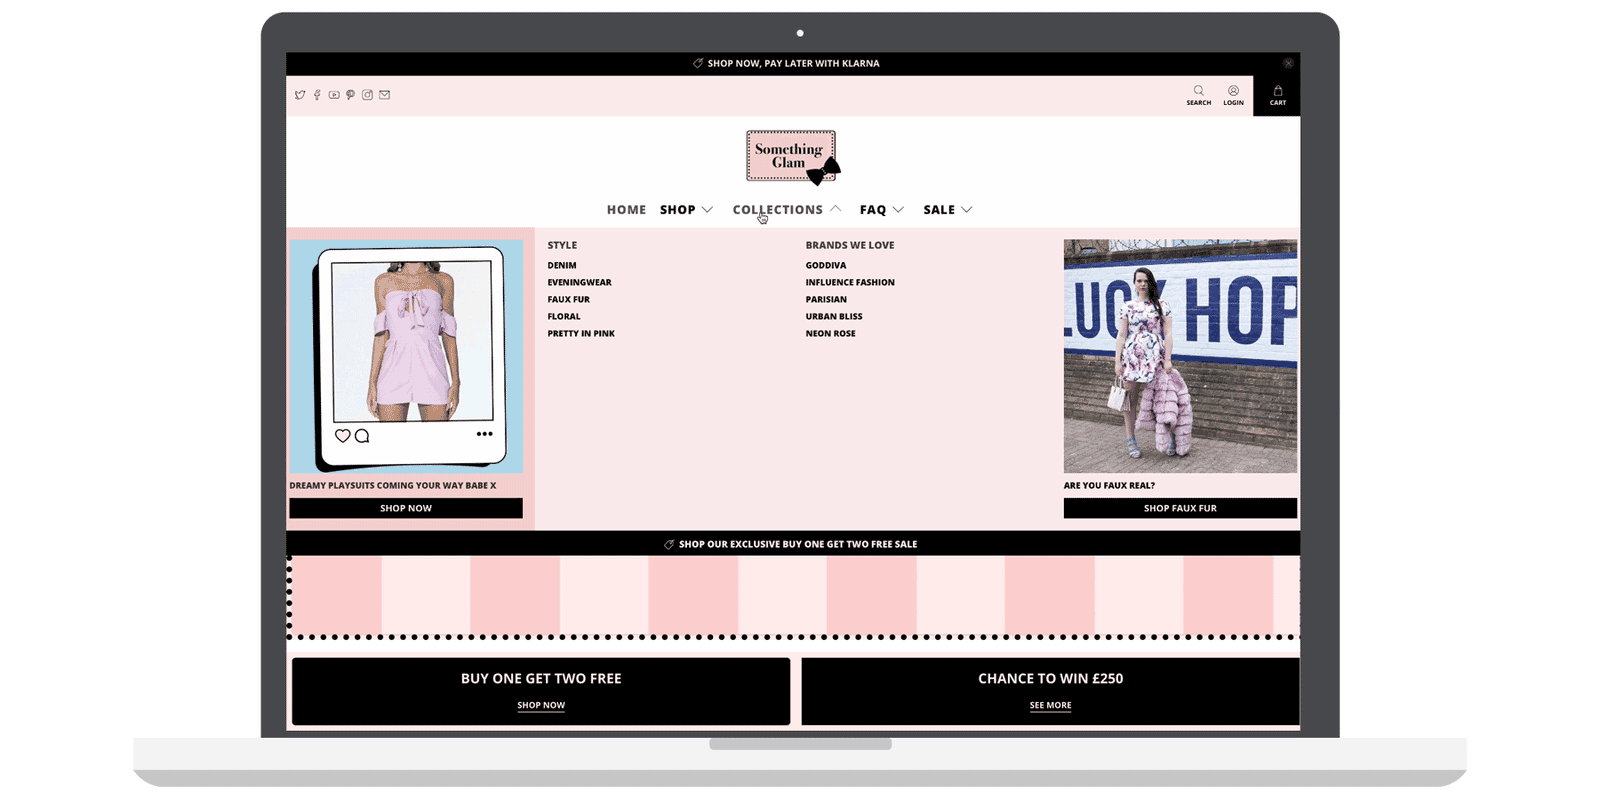Open the YouTube channel icon
Image resolution: width=1600 pixels, height=800 pixels.
pos(334,95)
